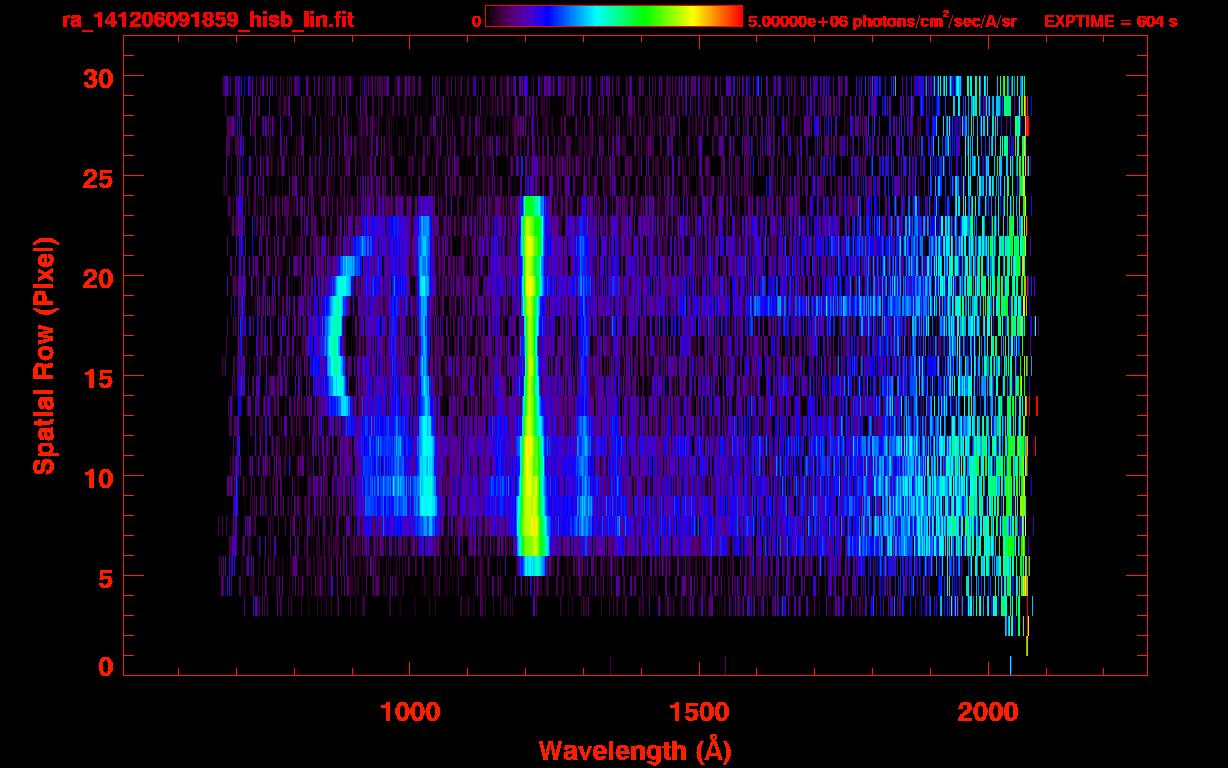
Task: Click the color bar minimum value 0
Action: [477, 21]
